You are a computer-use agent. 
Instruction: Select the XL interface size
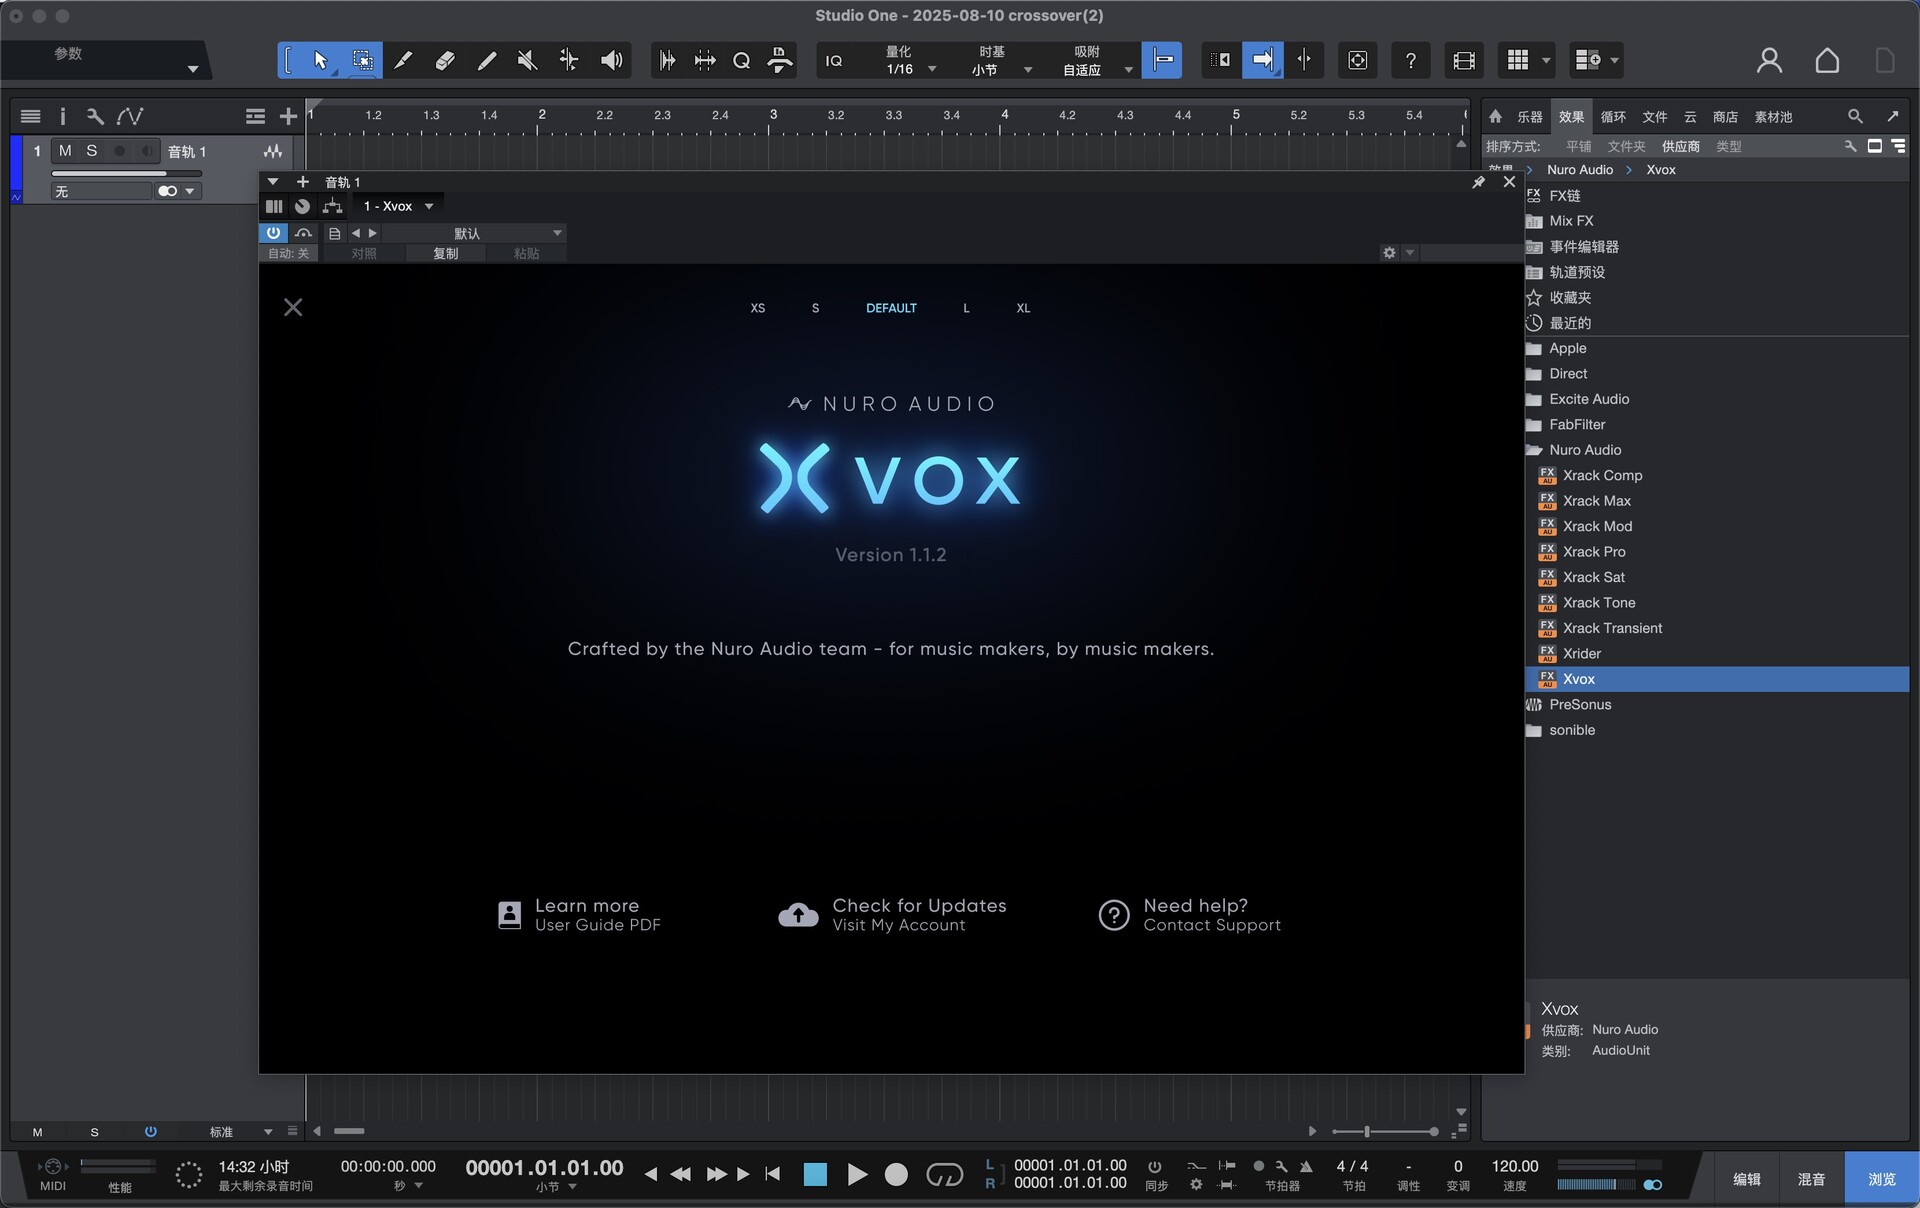tap(1023, 308)
